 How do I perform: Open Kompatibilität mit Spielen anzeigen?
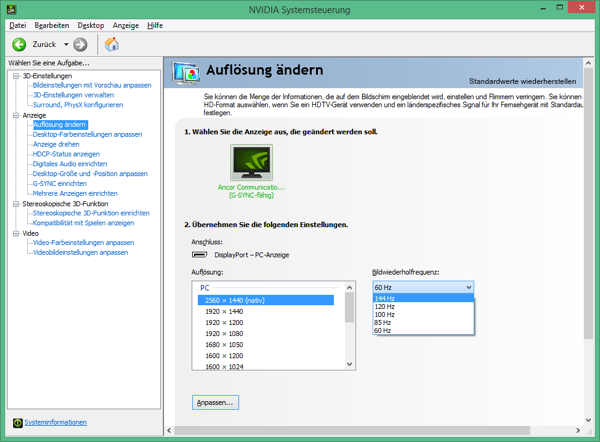pos(83,223)
